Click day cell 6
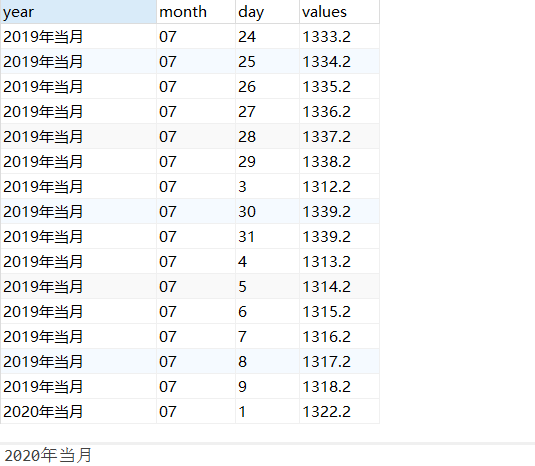Screen dimensions: 535x466 (268, 311)
